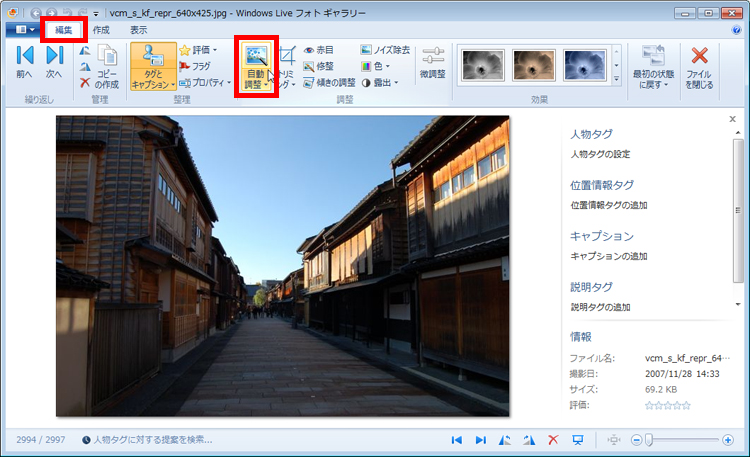Zoom in with the plus button

click(728, 440)
